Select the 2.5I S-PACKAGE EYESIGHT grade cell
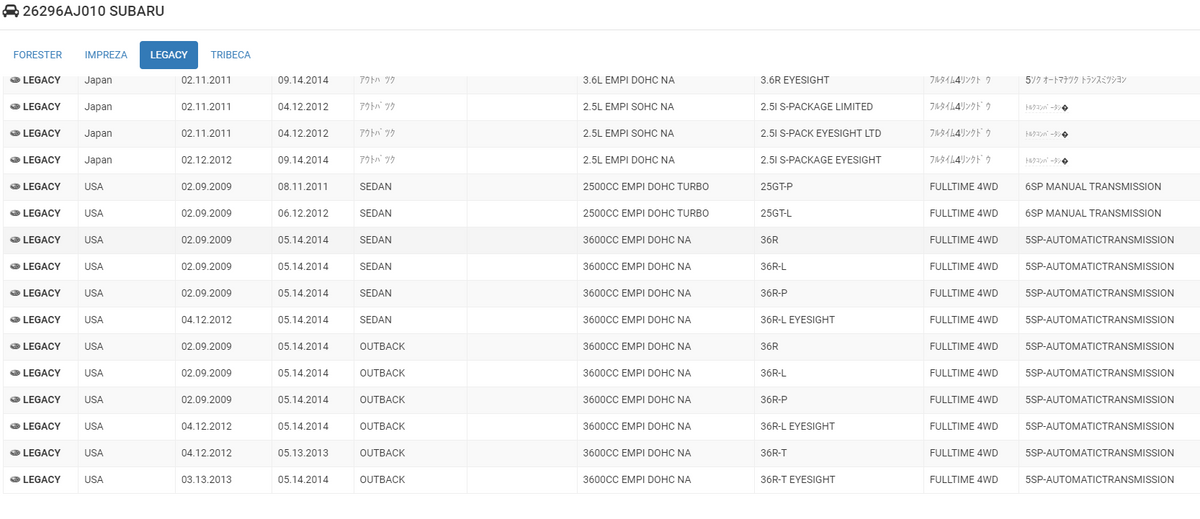The image size is (1200, 519). tap(820, 160)
